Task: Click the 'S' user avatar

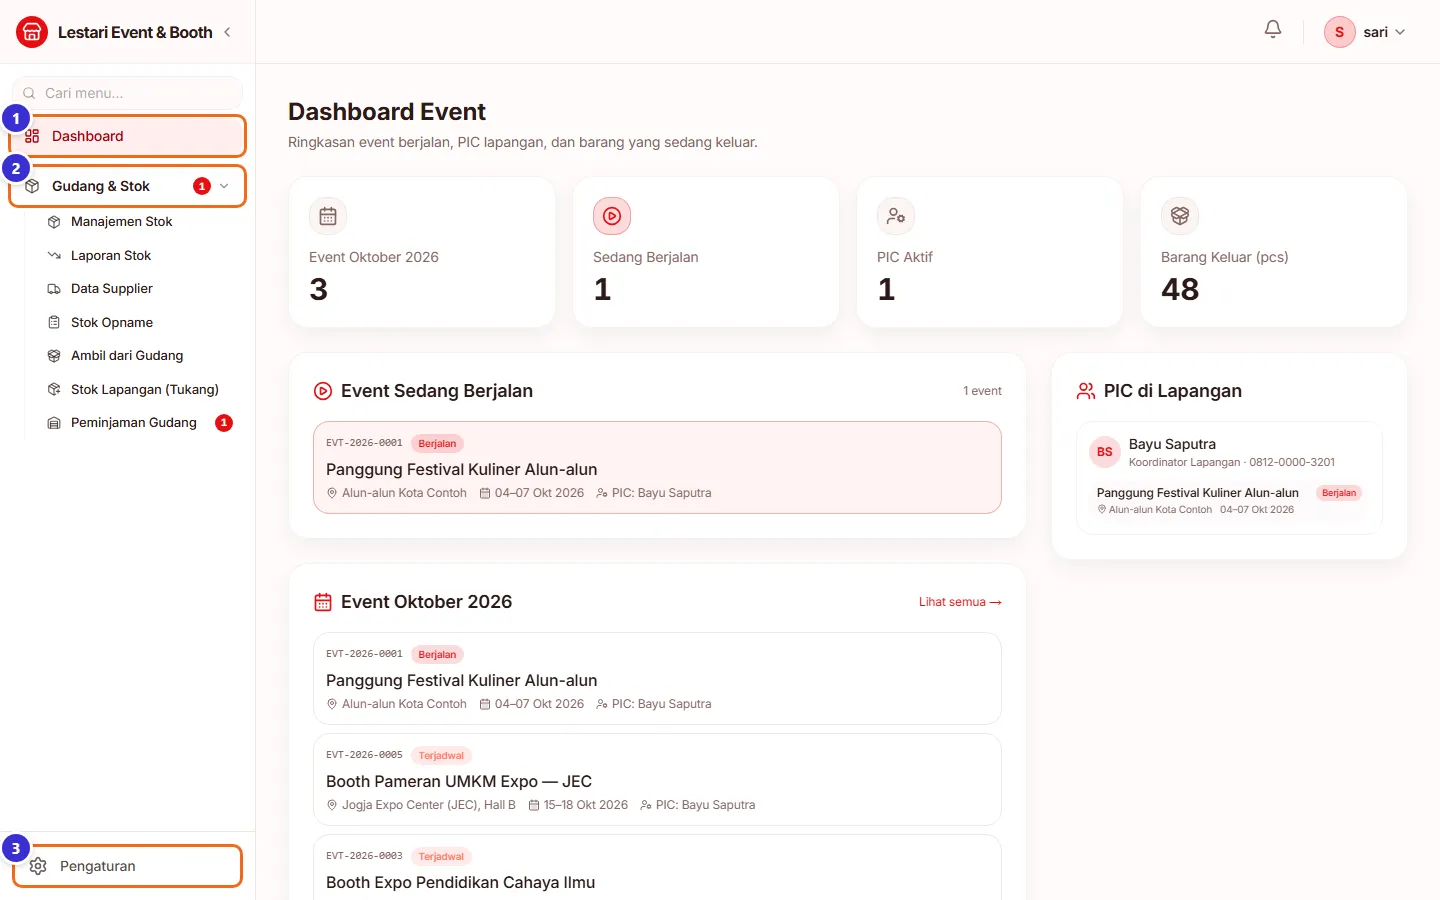Action: coord(1339,32)
